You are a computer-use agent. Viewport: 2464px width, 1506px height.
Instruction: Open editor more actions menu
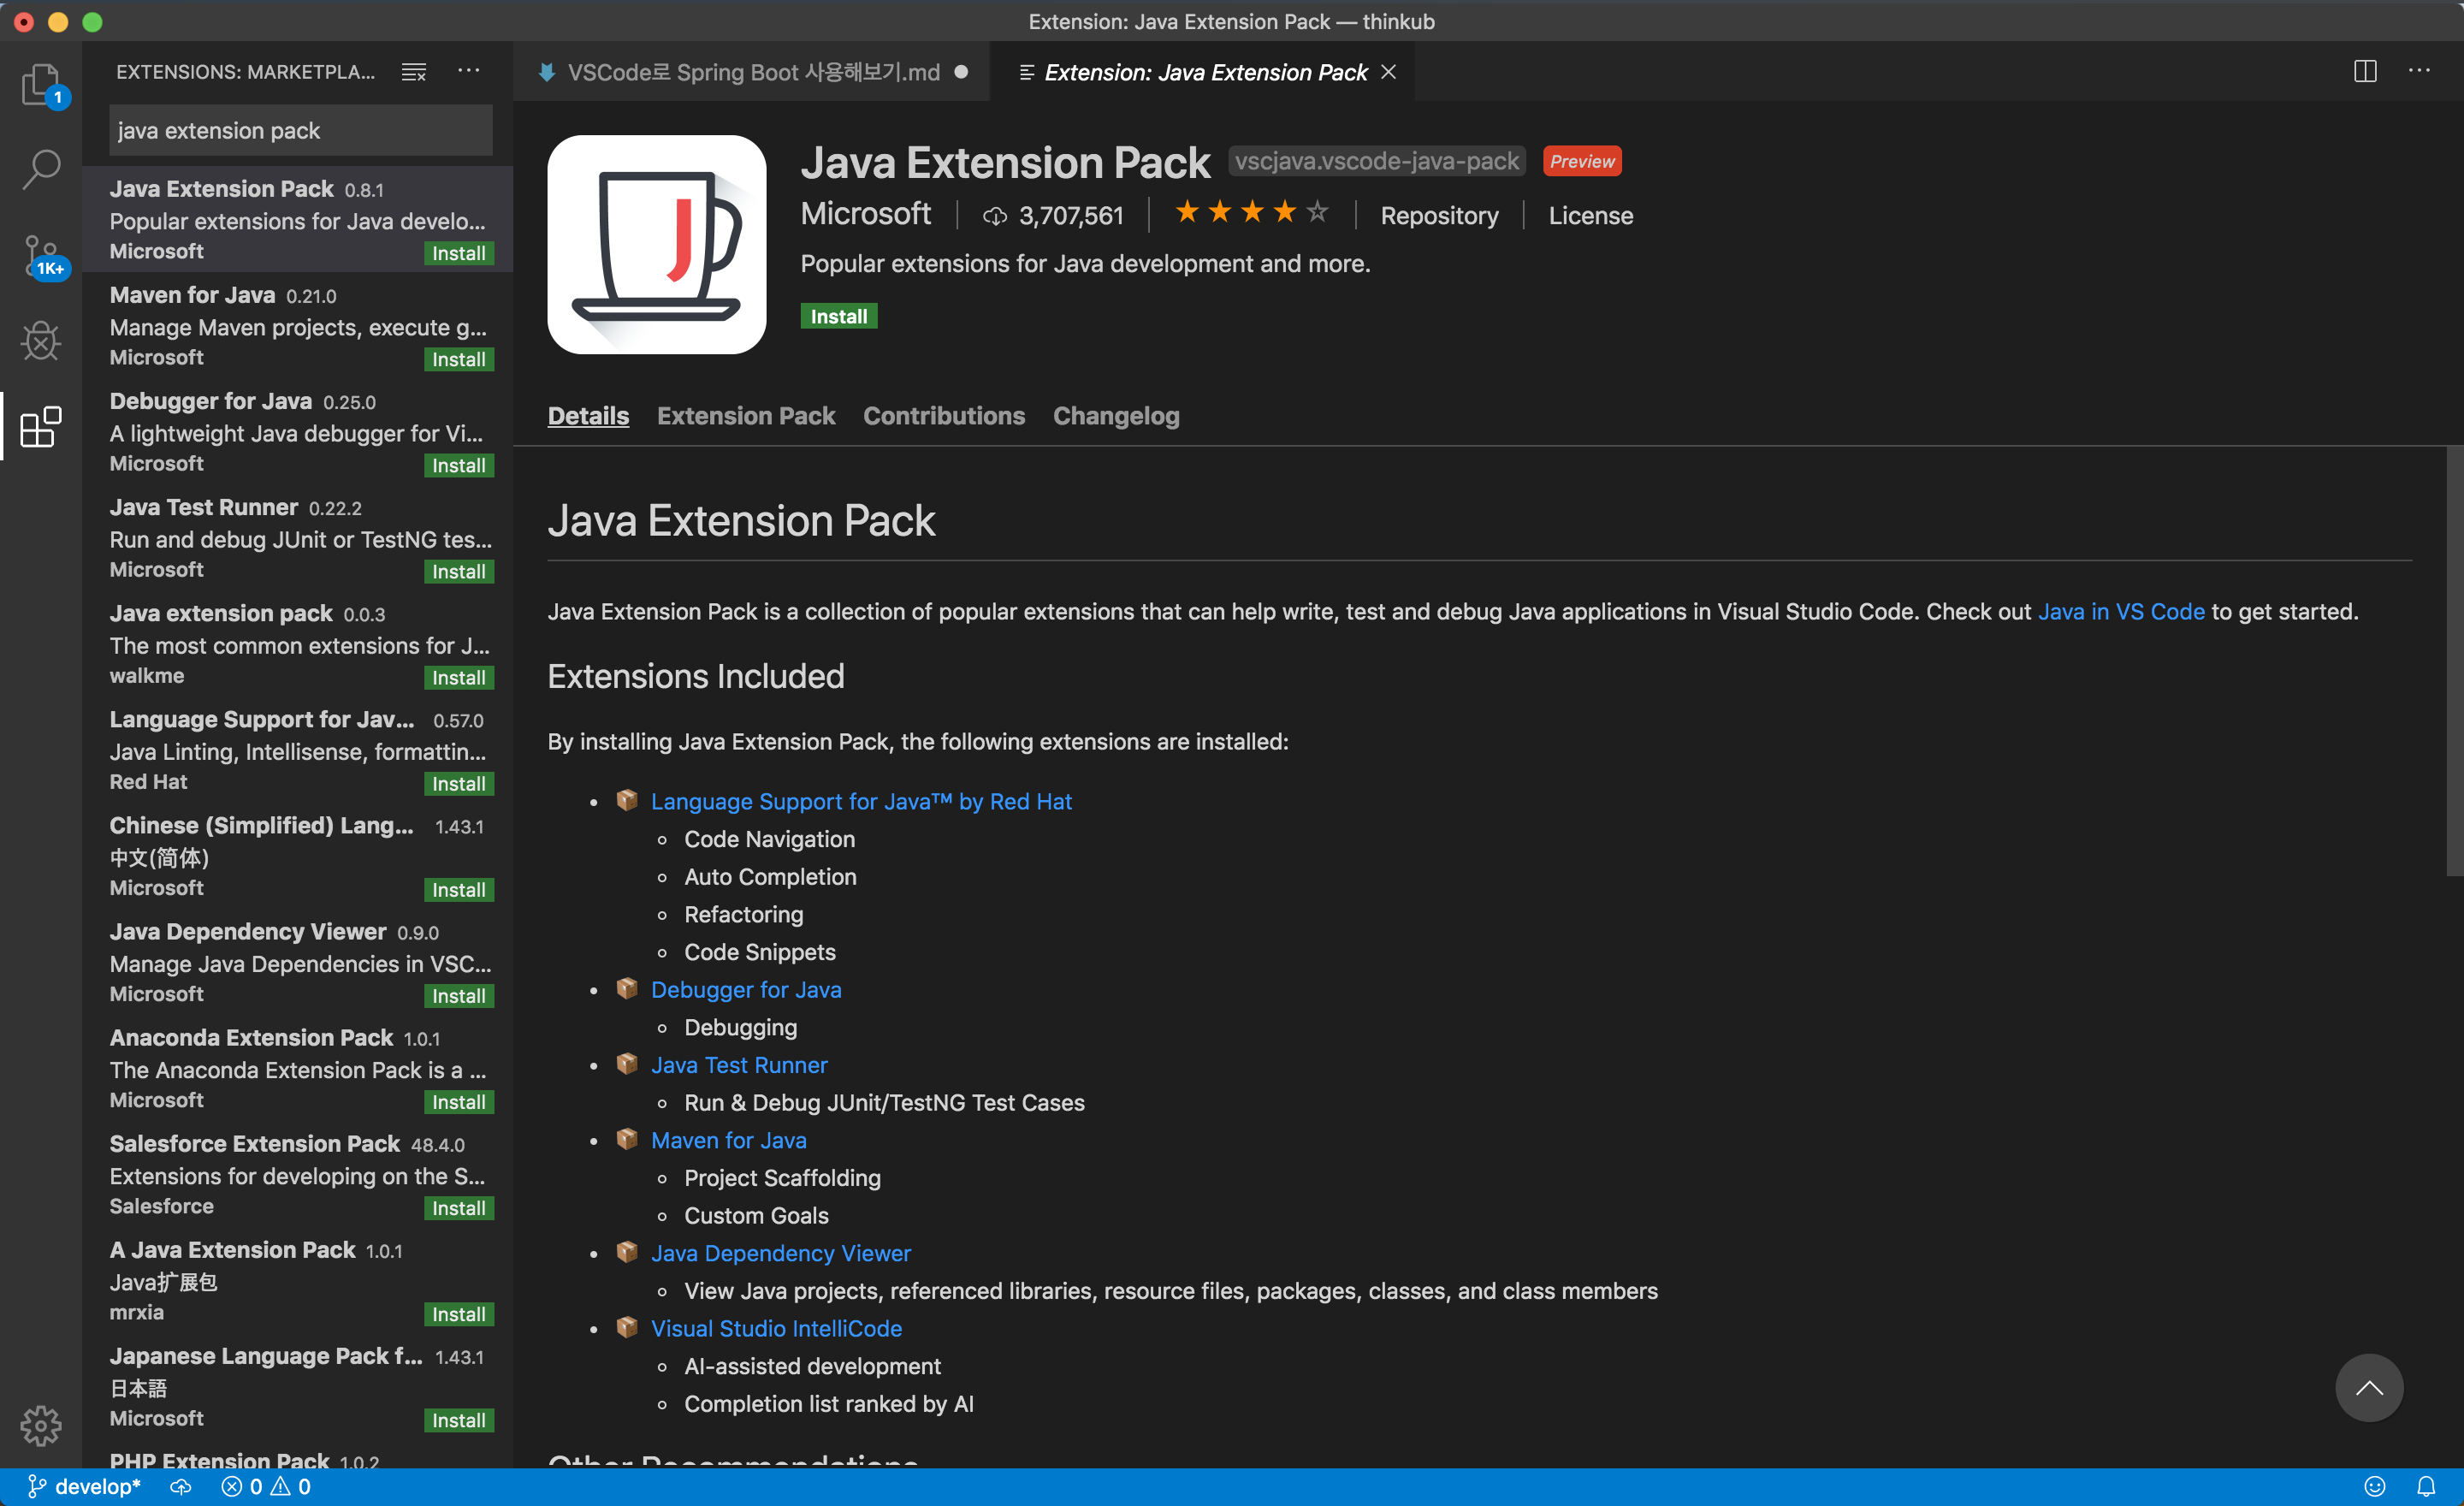tap(2419, 71)
